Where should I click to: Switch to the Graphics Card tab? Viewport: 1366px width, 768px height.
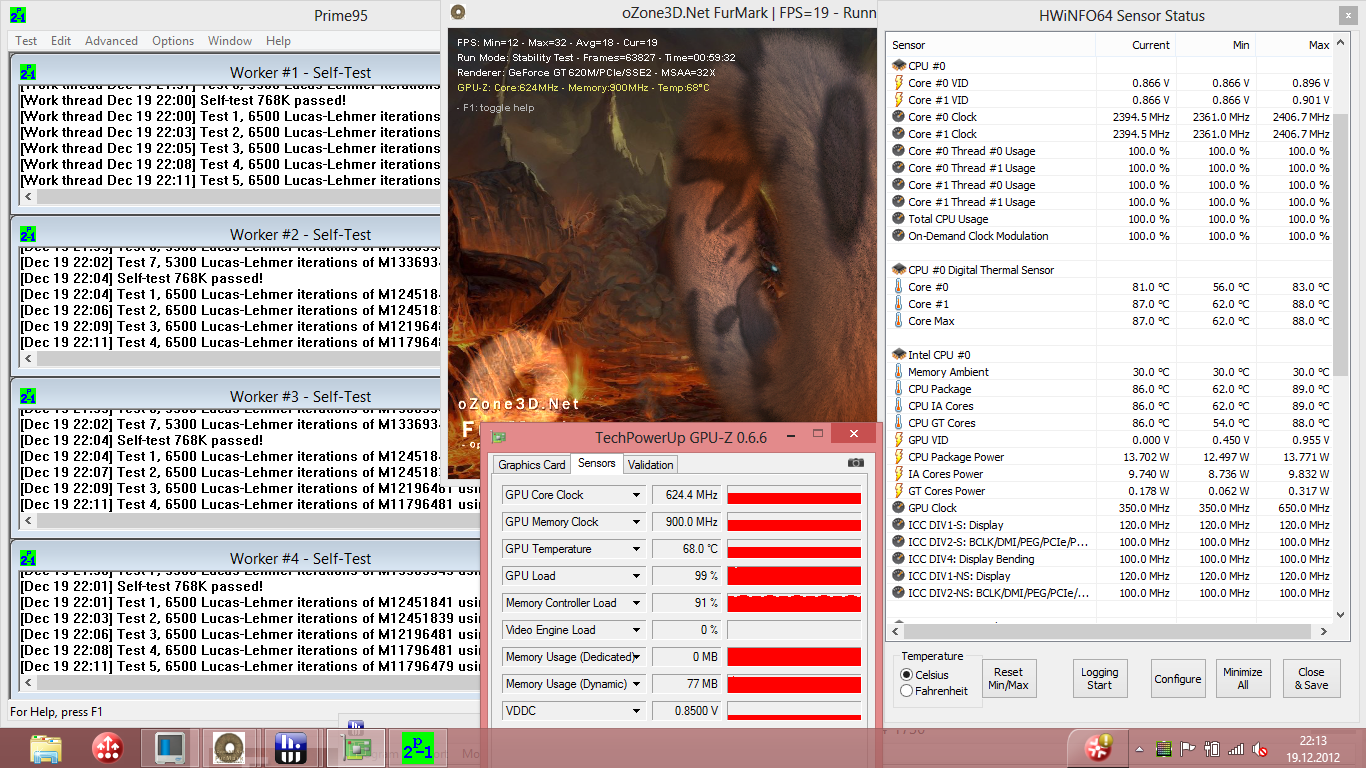(x=532, y=465)
